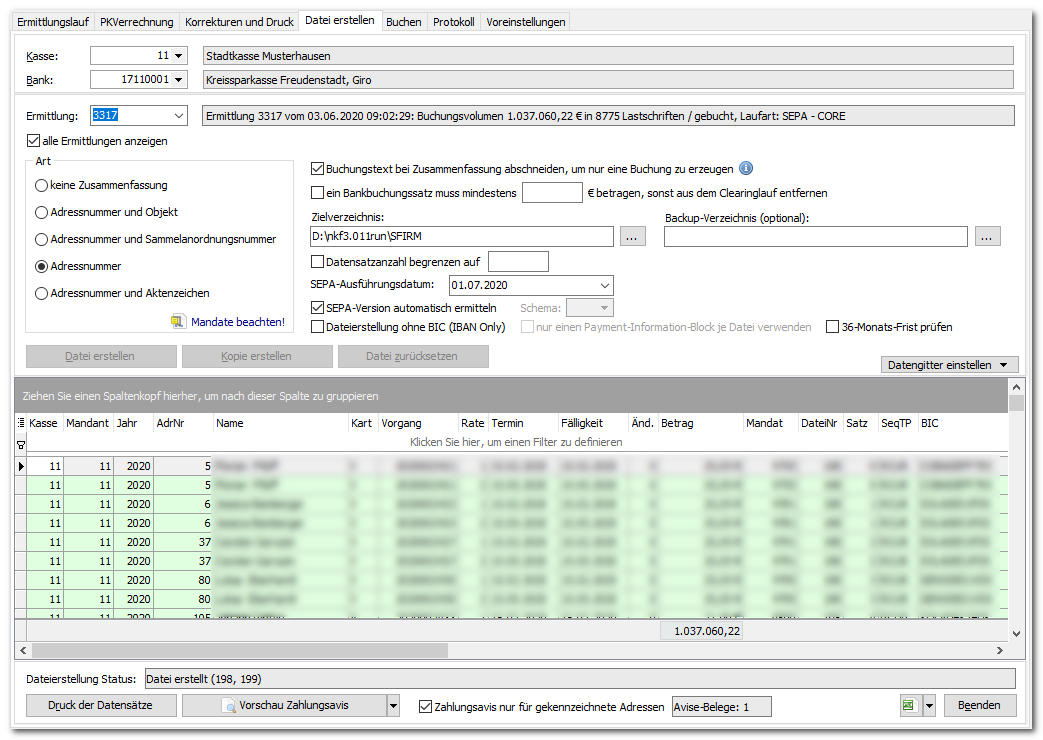Switch to the Ermittlungslauf tab

(53, 22)
